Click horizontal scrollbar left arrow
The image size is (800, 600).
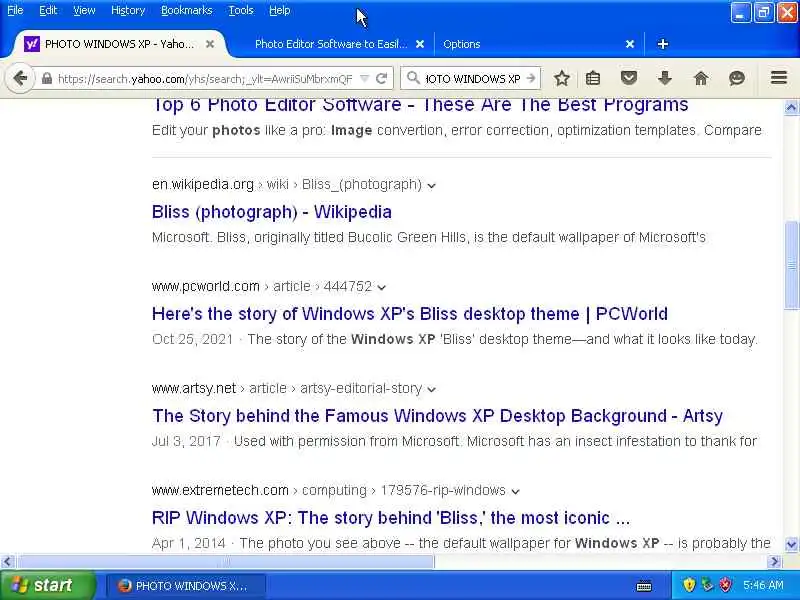pyautogui.click(x=7, y=562)
